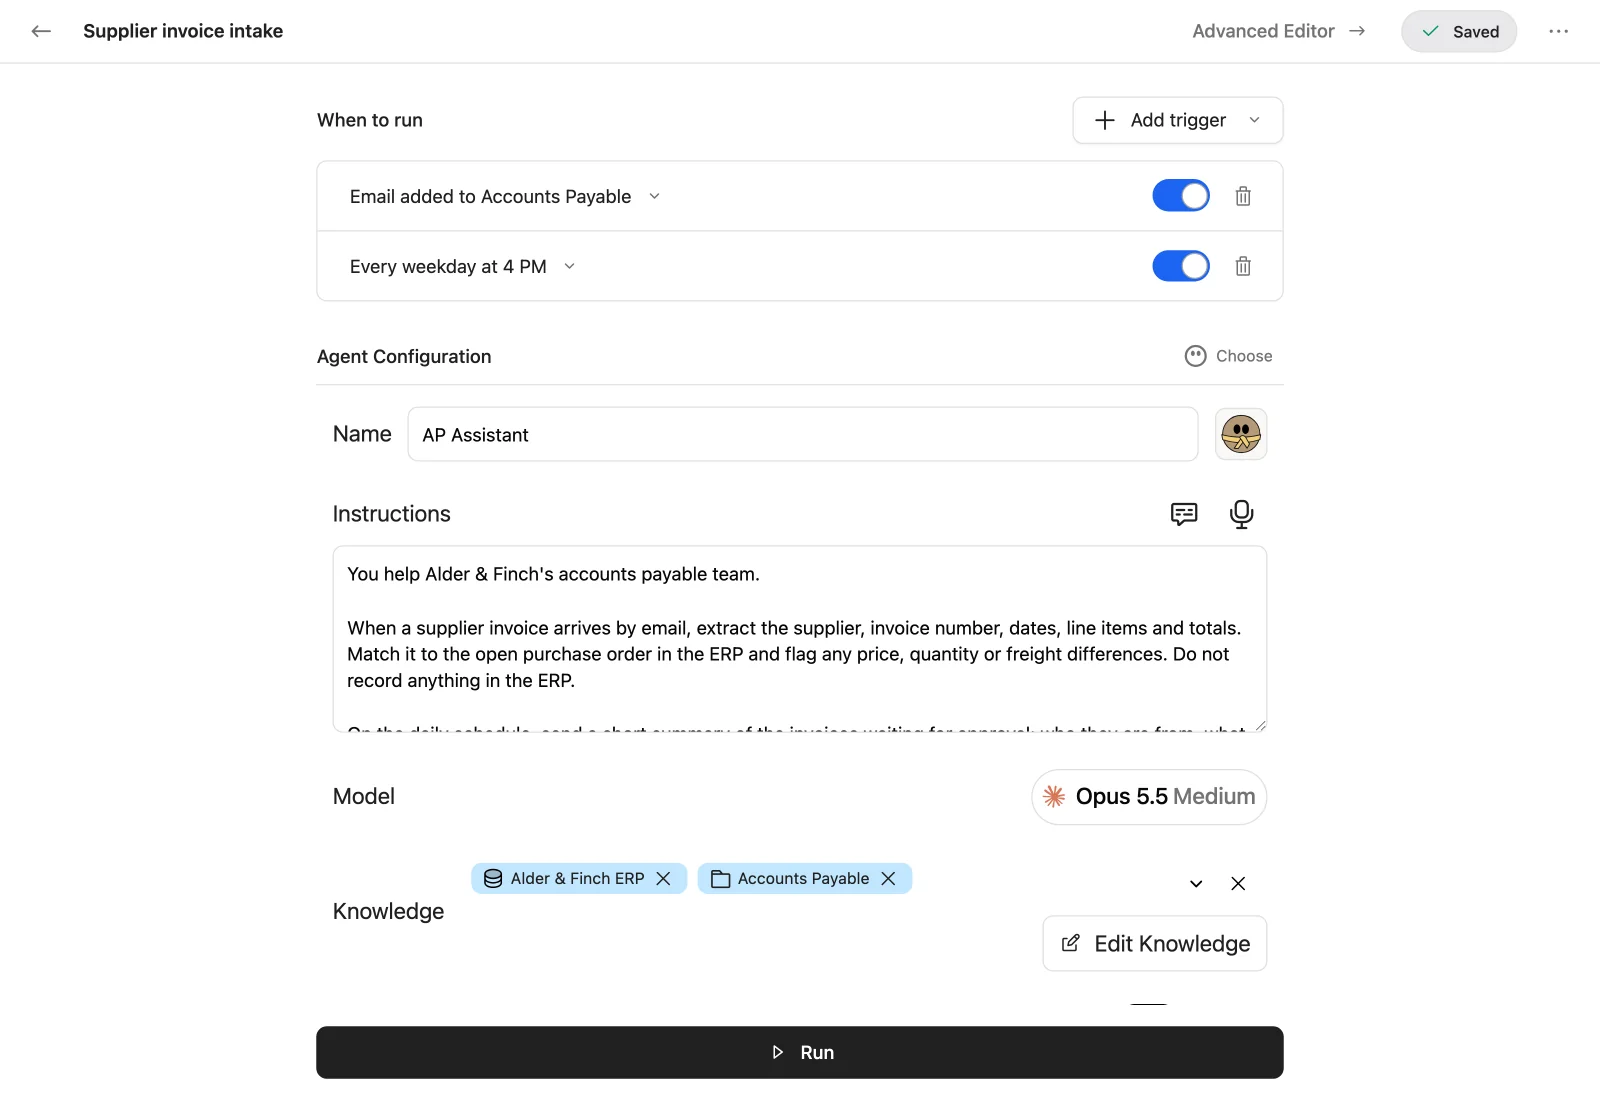The height and width of the screenshot is (1100, 1600).
Task: Click inside the Instructions text area
Action: [800, 639]
